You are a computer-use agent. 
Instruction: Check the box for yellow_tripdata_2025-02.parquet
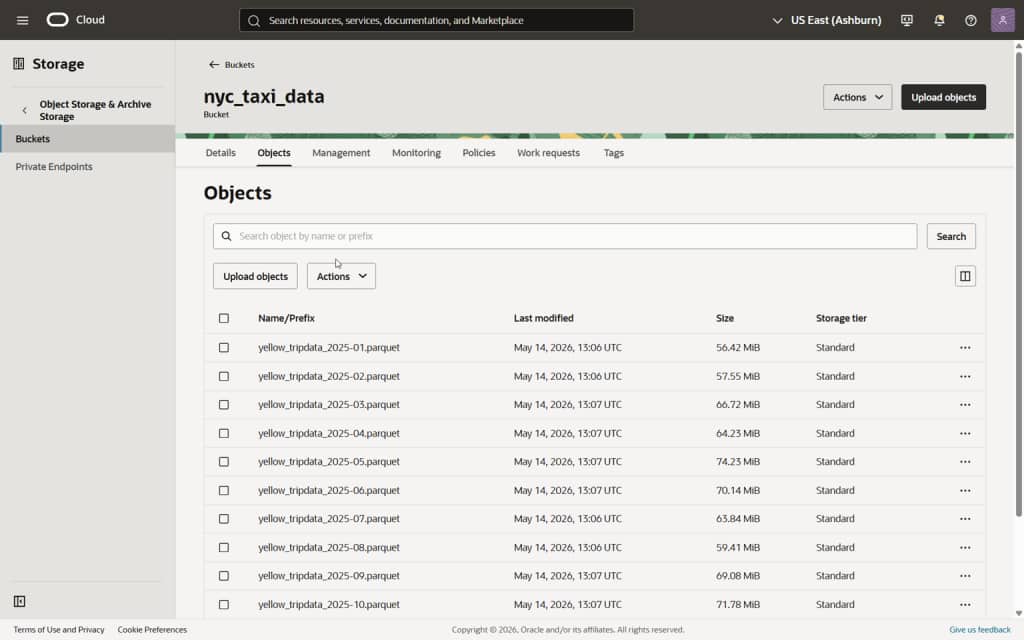coord(224,376)
